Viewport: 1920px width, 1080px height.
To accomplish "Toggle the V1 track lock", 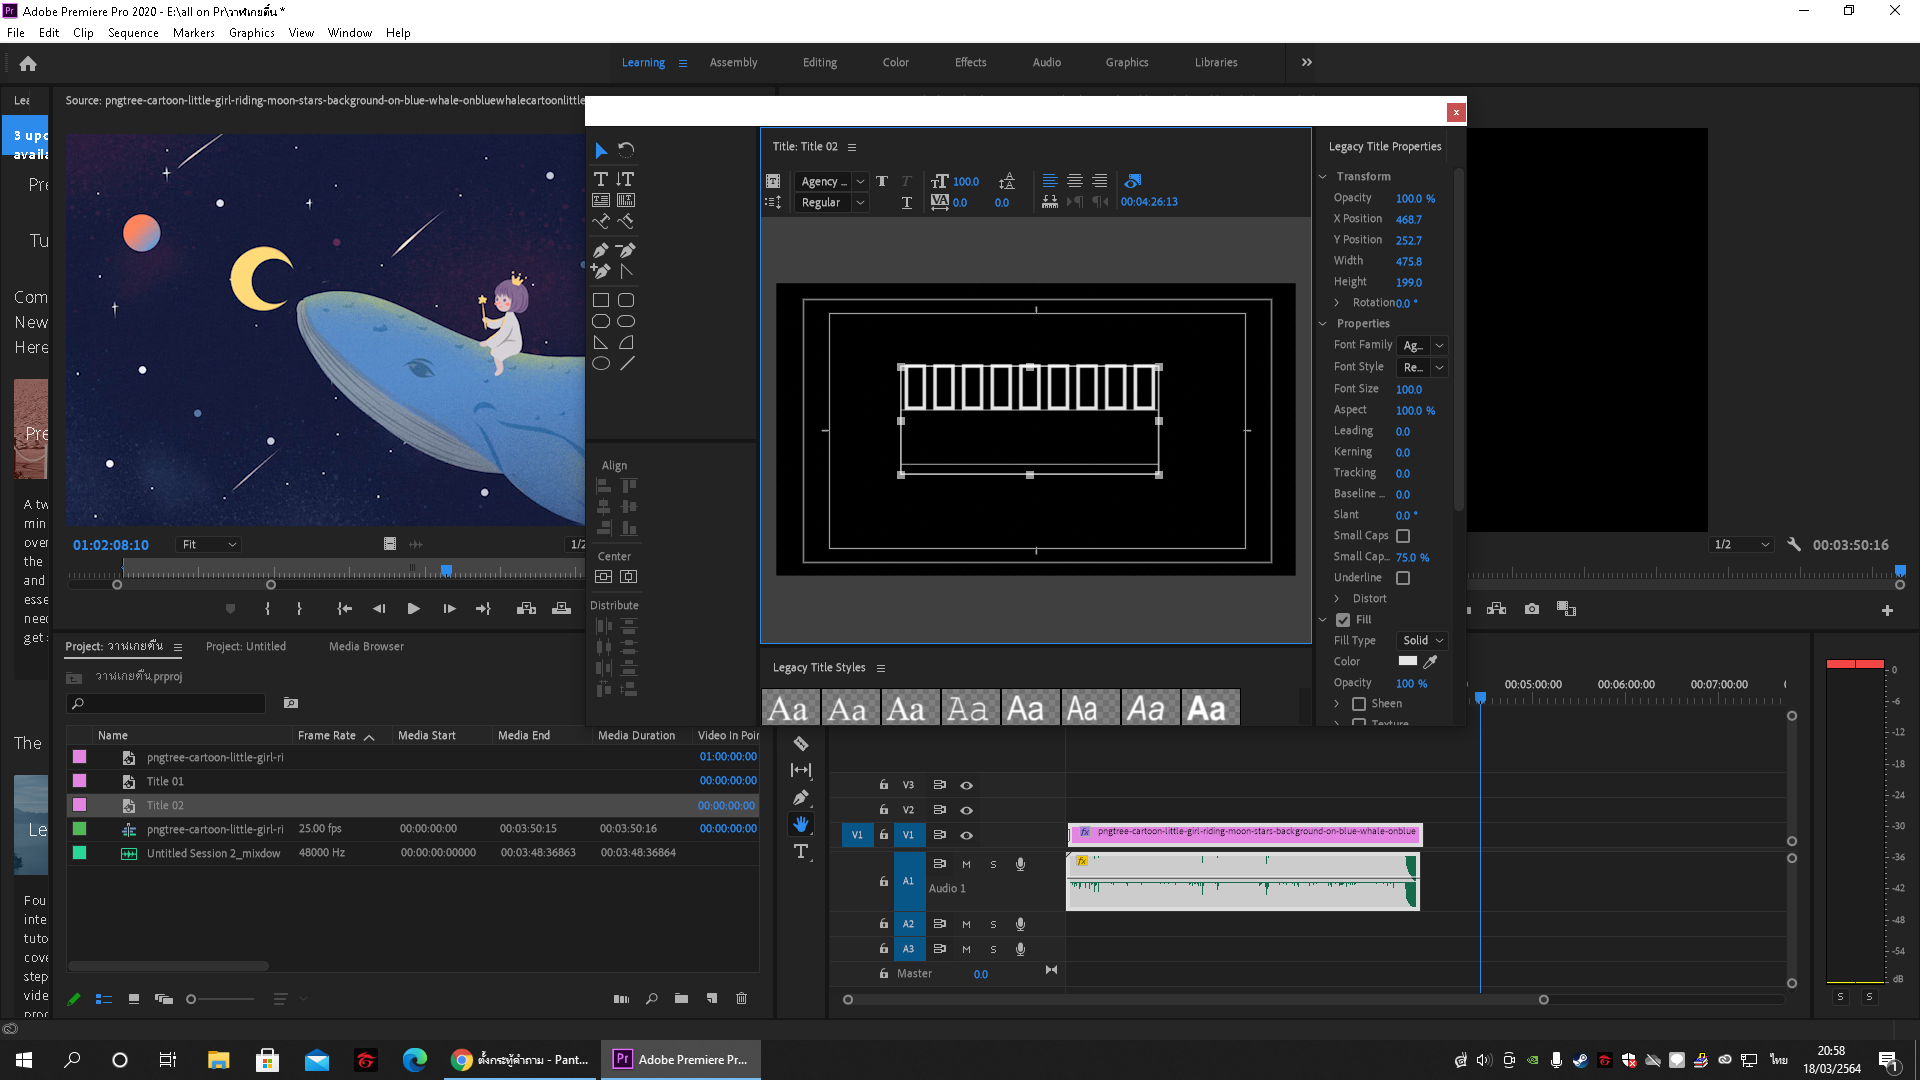I will pyautogui.click(x=884, y=835).
